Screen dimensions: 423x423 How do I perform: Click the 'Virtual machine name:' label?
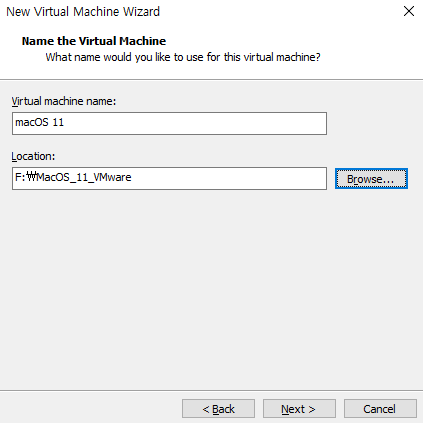click(64, 101)
